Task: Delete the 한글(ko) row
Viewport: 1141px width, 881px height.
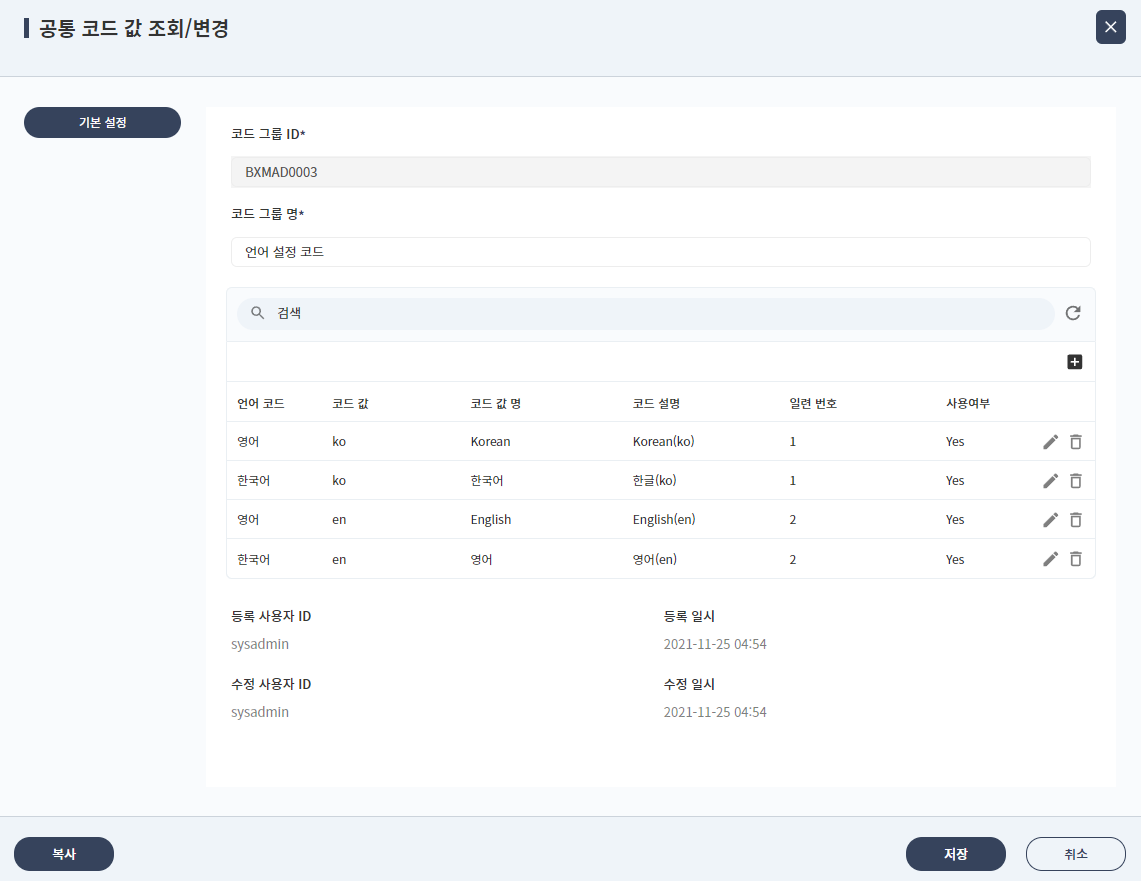Action: [1076, 480]
